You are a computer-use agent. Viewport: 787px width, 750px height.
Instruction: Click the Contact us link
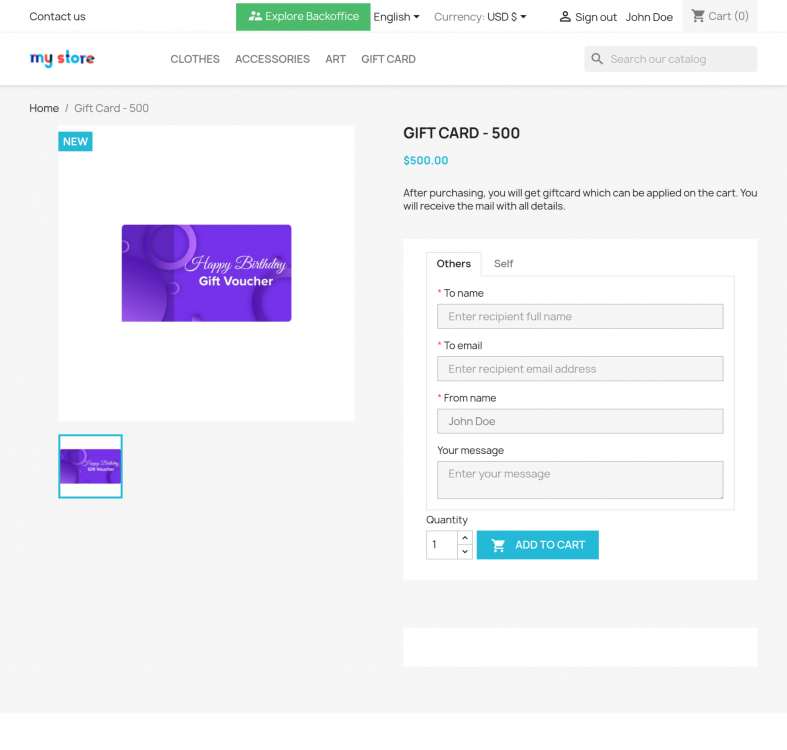pos(57,17)
